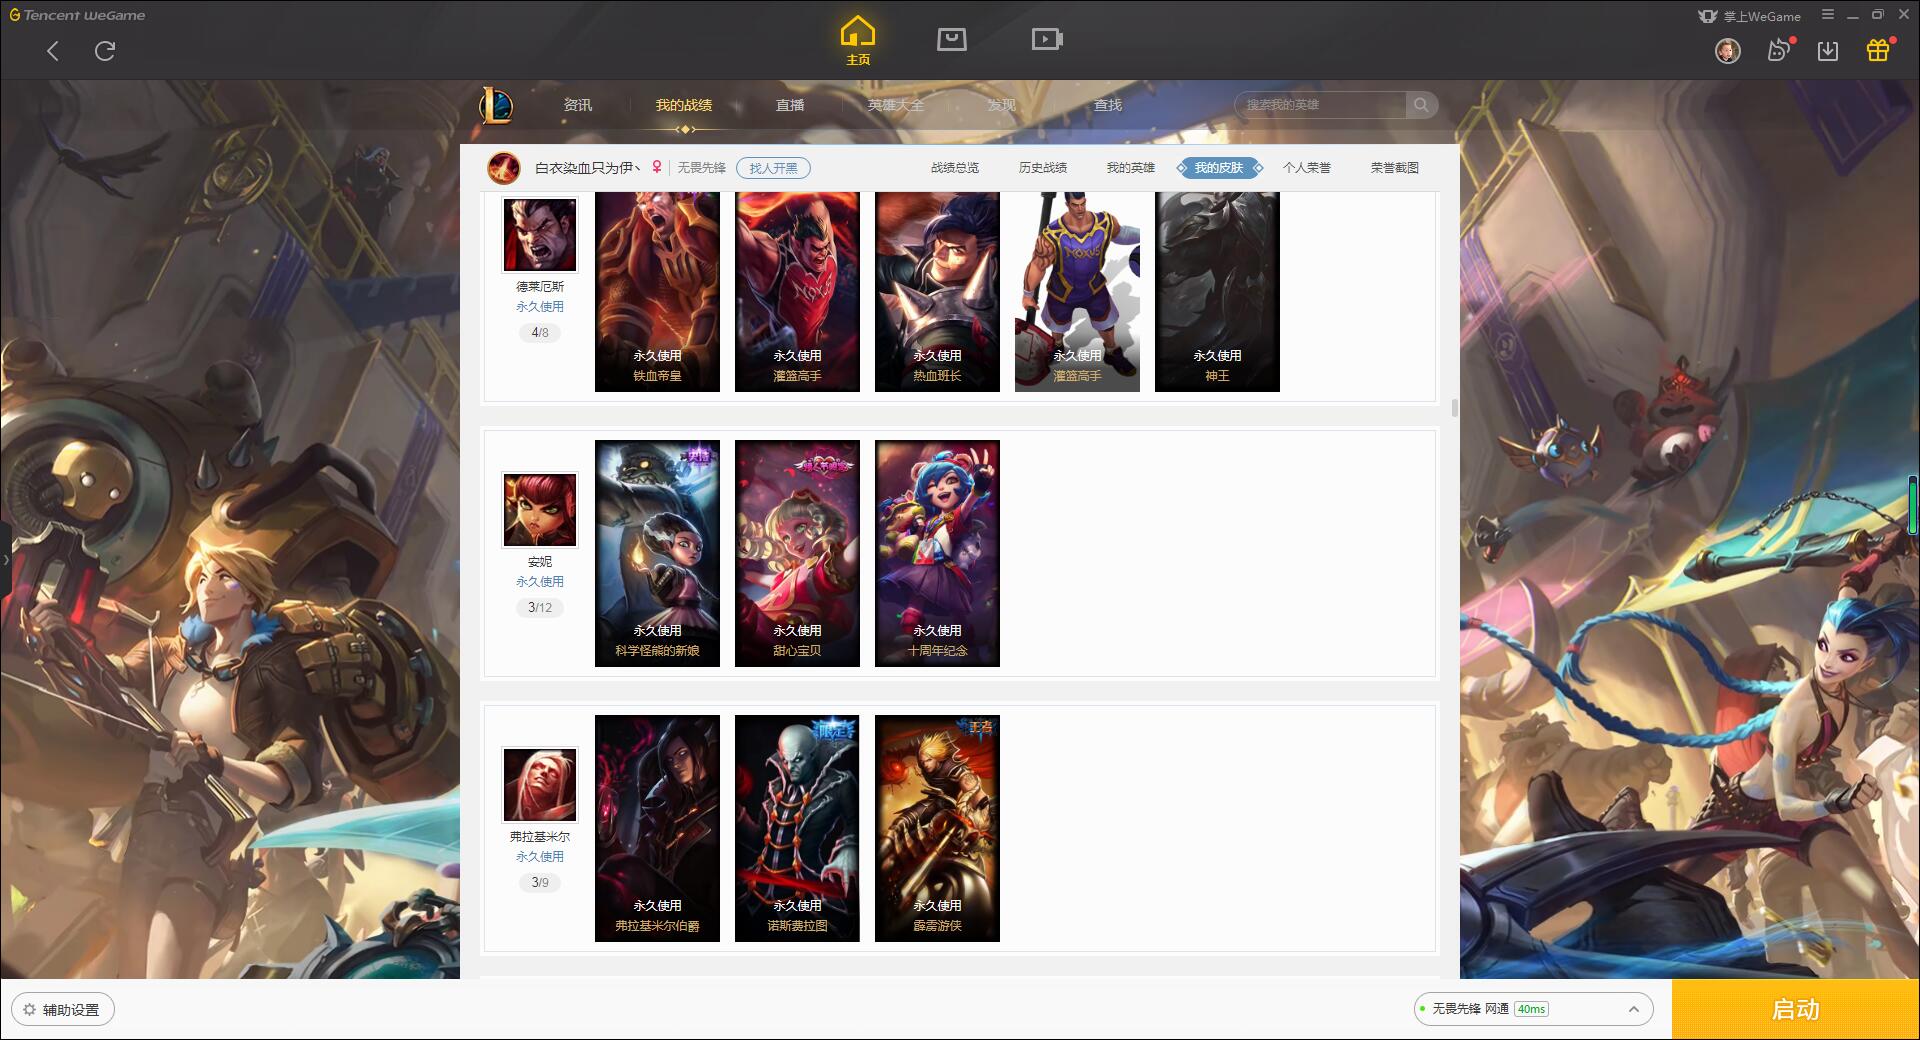Image resolution: width=1920 pixels, height=1040 pixels.
Task: Switch to 发现 tab
Action: (x=1002, y=105)
